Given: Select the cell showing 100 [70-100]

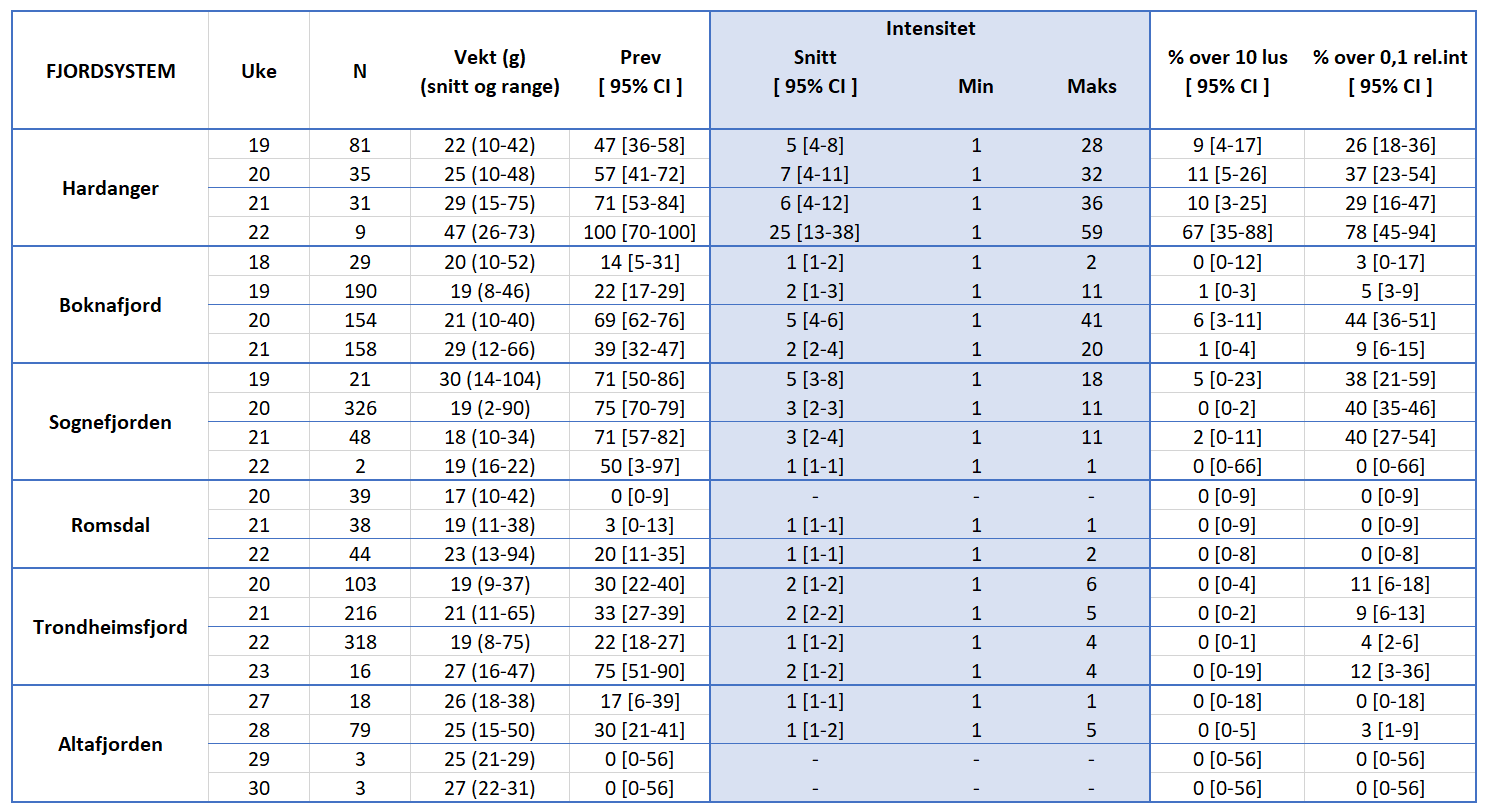Looking at the screenshot, I should [x=640, y=232].
